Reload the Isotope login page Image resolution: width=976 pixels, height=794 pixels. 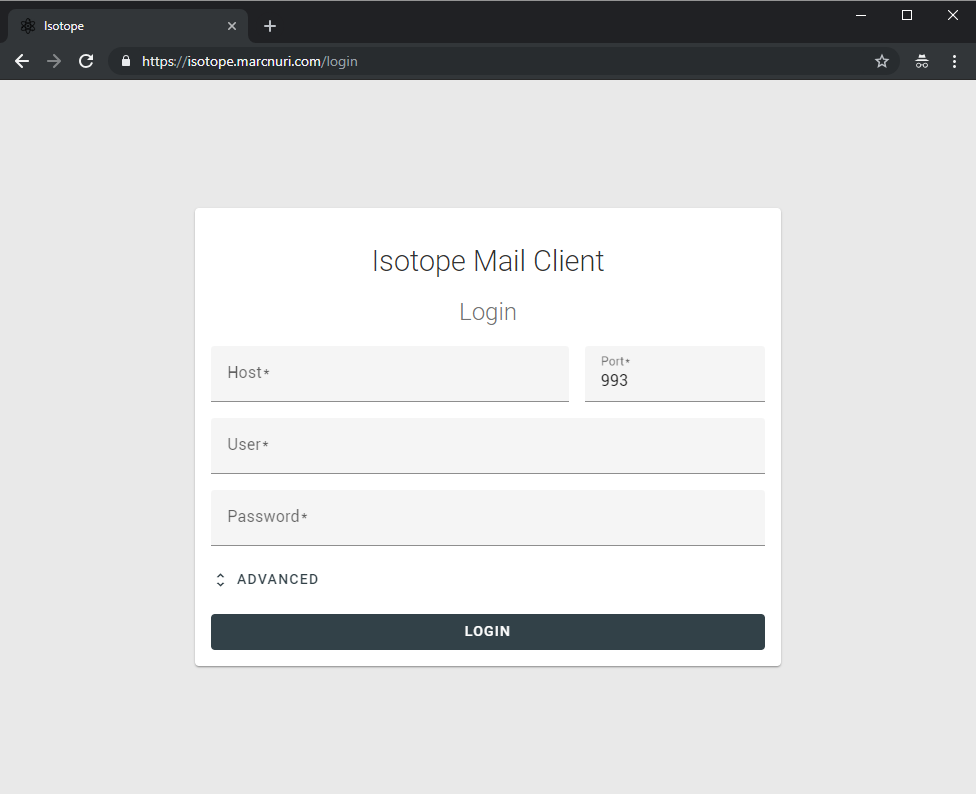point(86,61)
